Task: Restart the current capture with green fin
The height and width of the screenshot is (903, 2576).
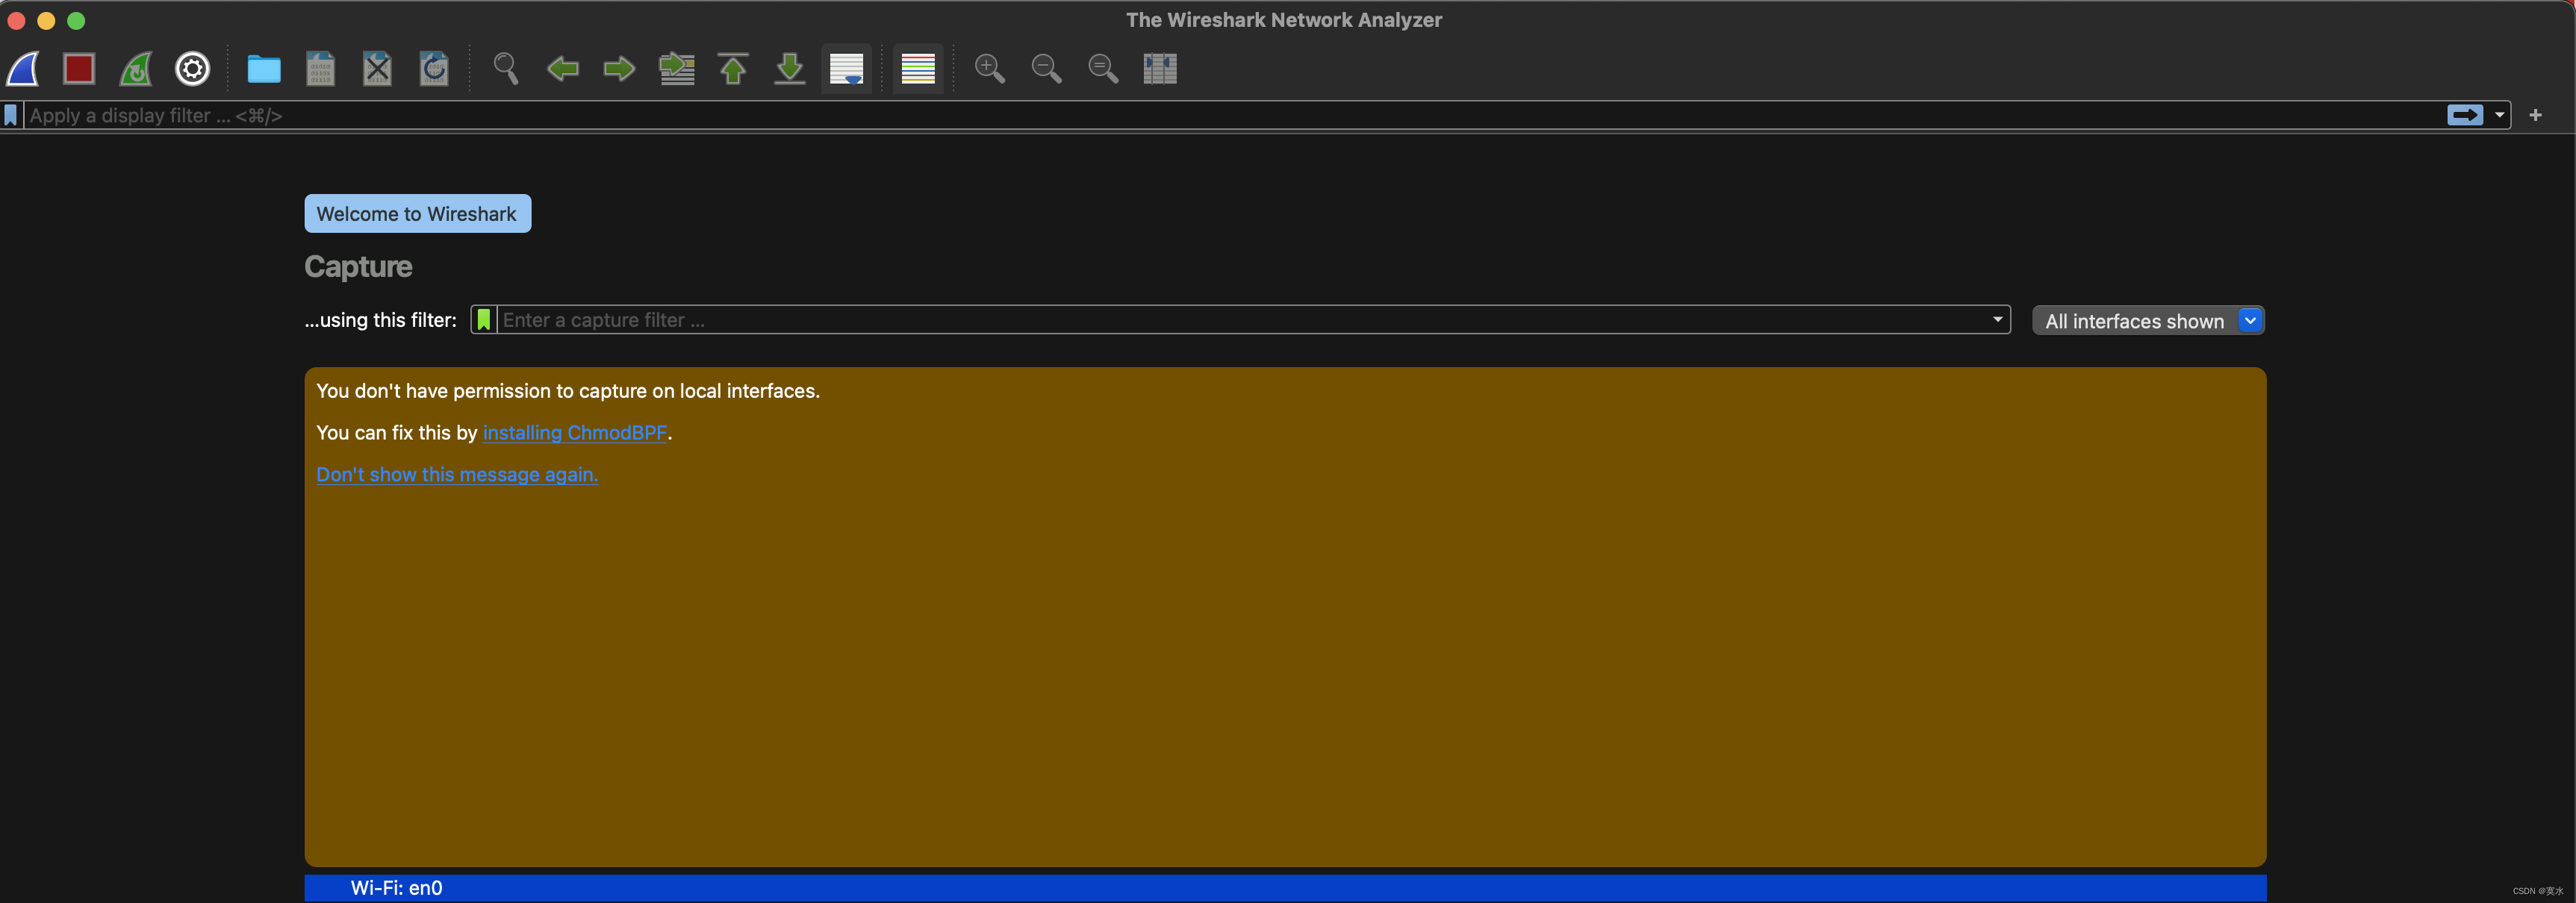Action: pos(136,69)
